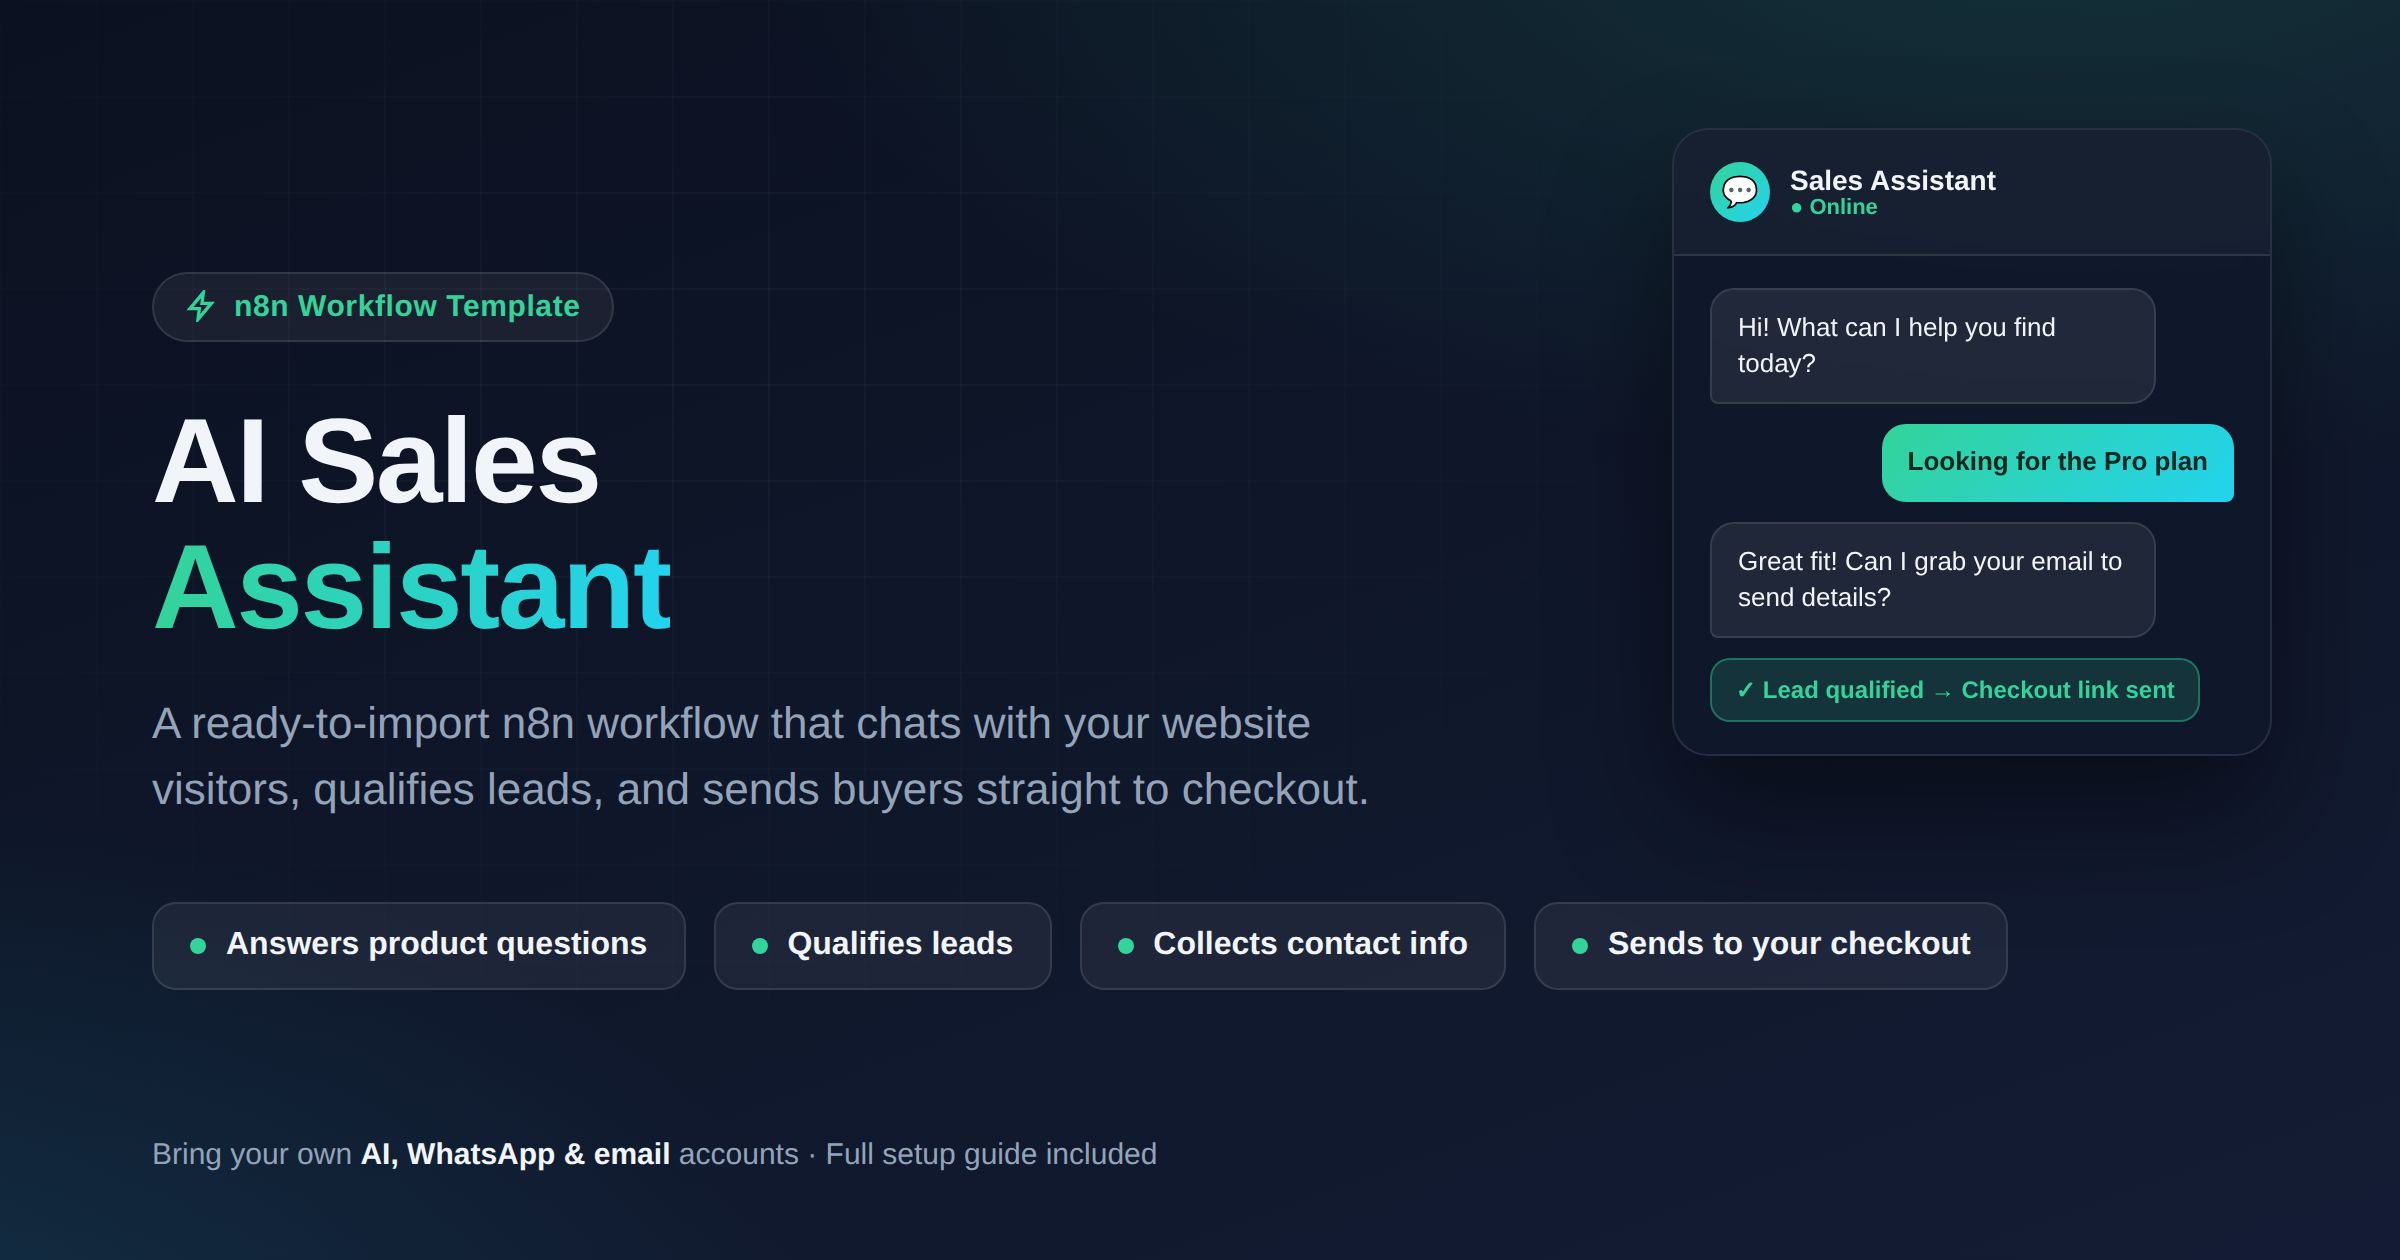Click the teal chat bubble avatar icon
Screen dimensions: 2400x1260
(x=1739, y=192)
